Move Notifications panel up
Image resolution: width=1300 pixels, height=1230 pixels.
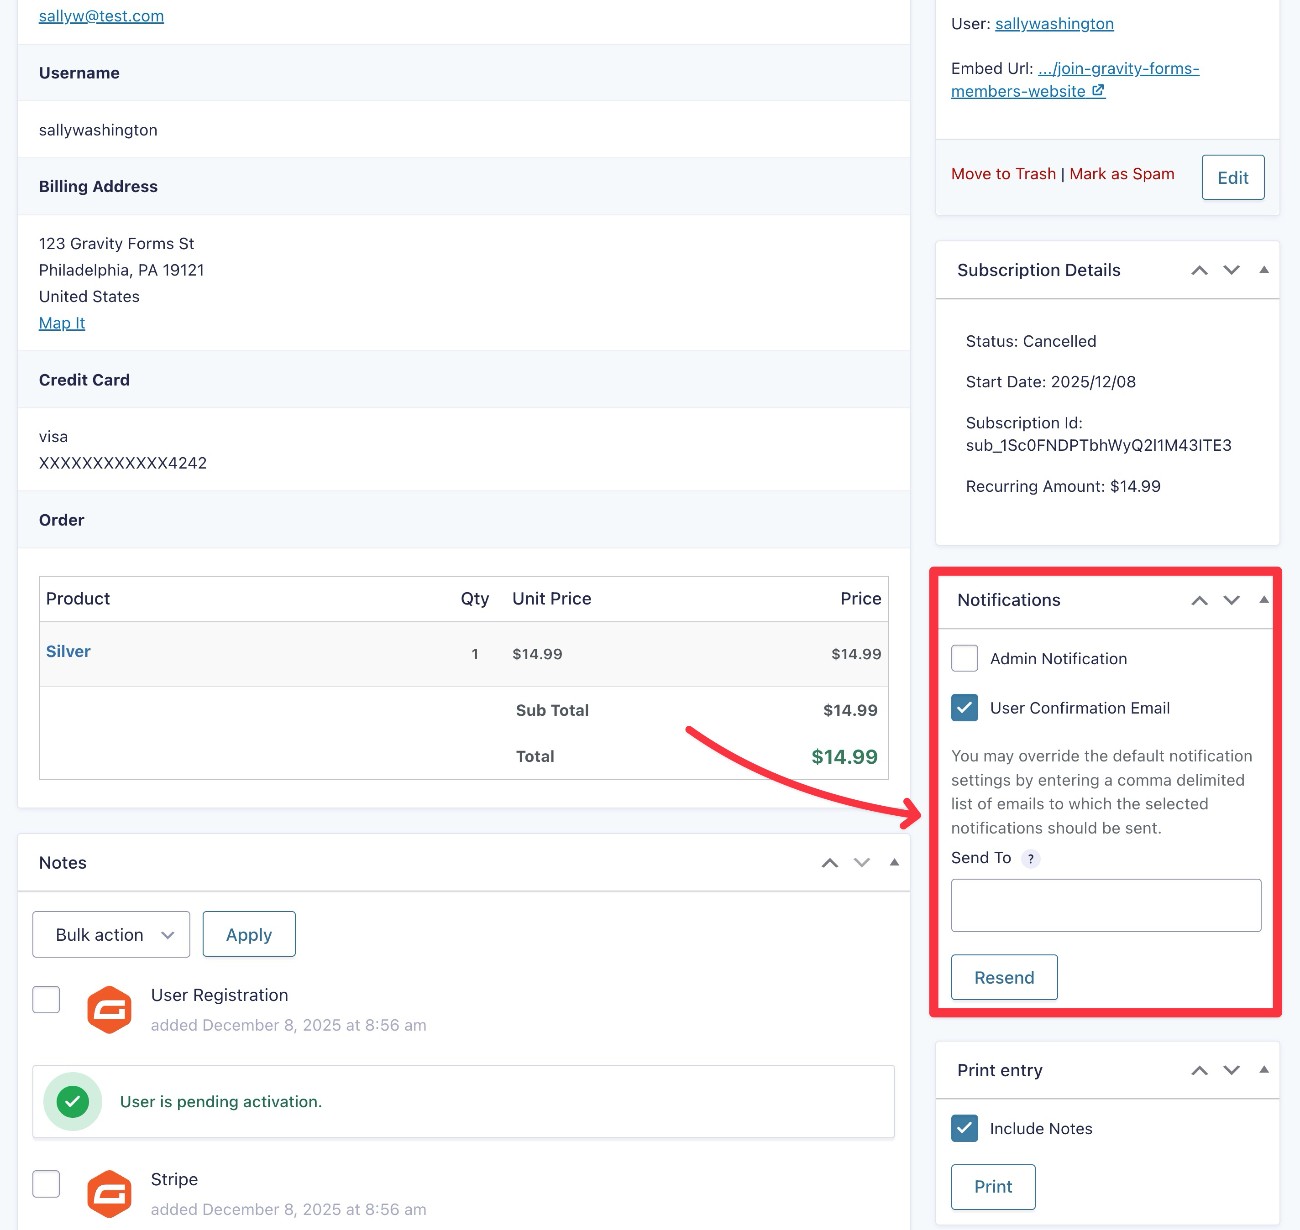coord(1200,600)
